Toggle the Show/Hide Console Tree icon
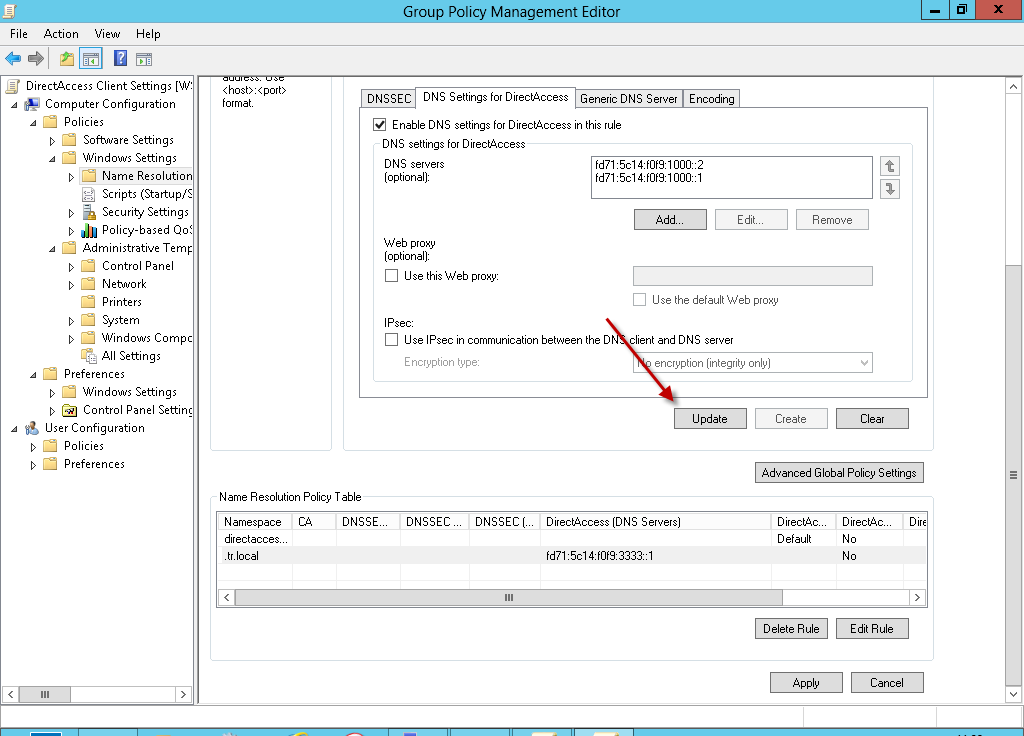This screenshot has width=1024, height=736. (x=90, y=59)
